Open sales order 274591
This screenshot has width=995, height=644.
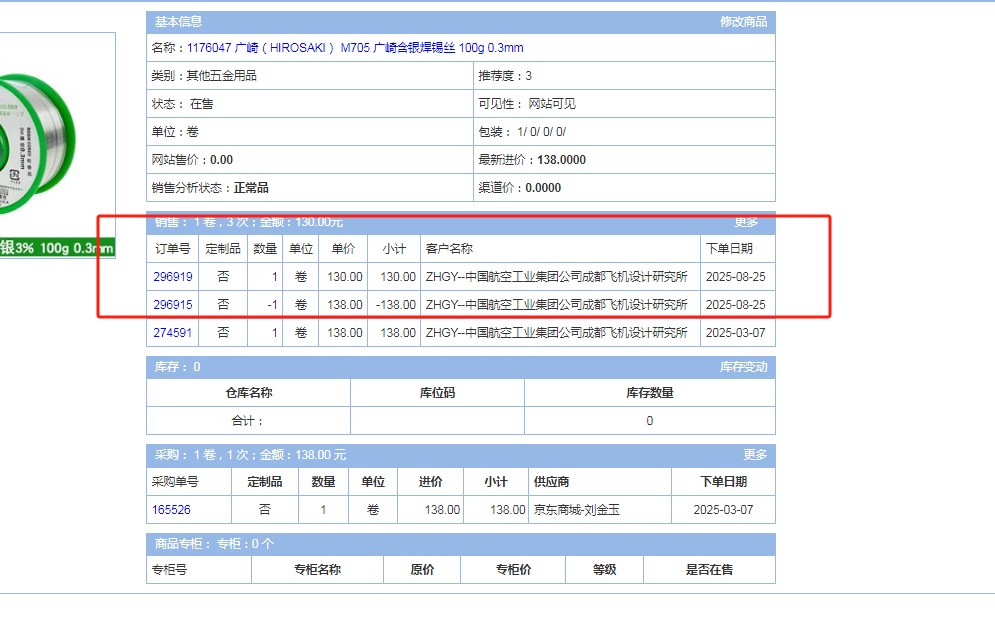pos(173,332)
